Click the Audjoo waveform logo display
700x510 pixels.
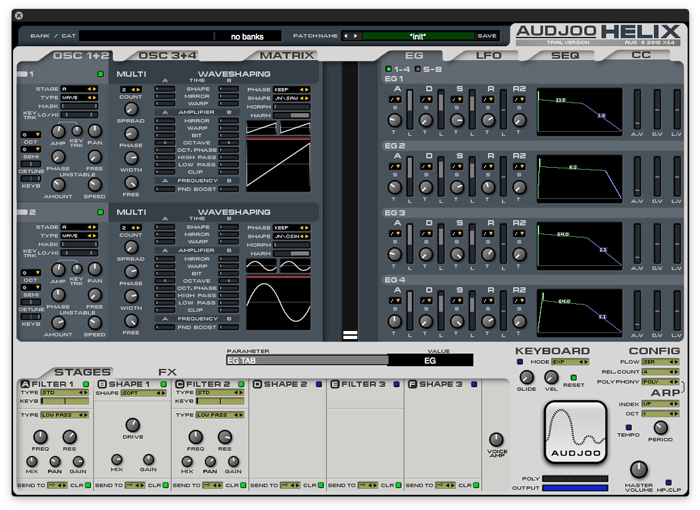[575, 432]
